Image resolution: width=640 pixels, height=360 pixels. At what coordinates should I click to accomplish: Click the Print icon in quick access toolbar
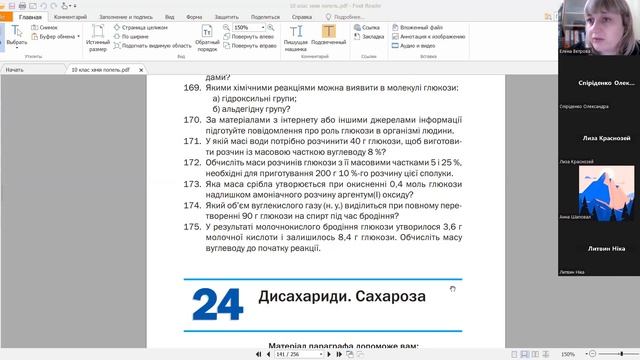[x=22, y=6]
